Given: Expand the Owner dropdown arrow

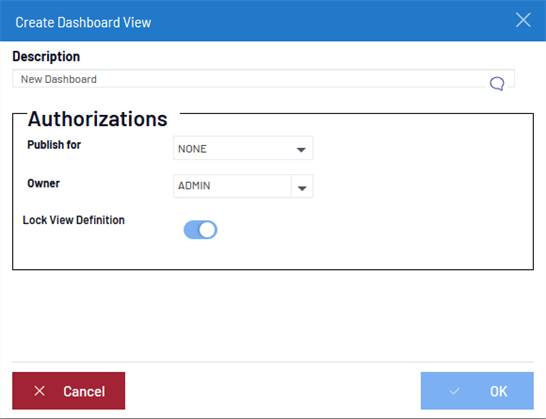Looking at the screenshot, I should click(x=302, y=186).
